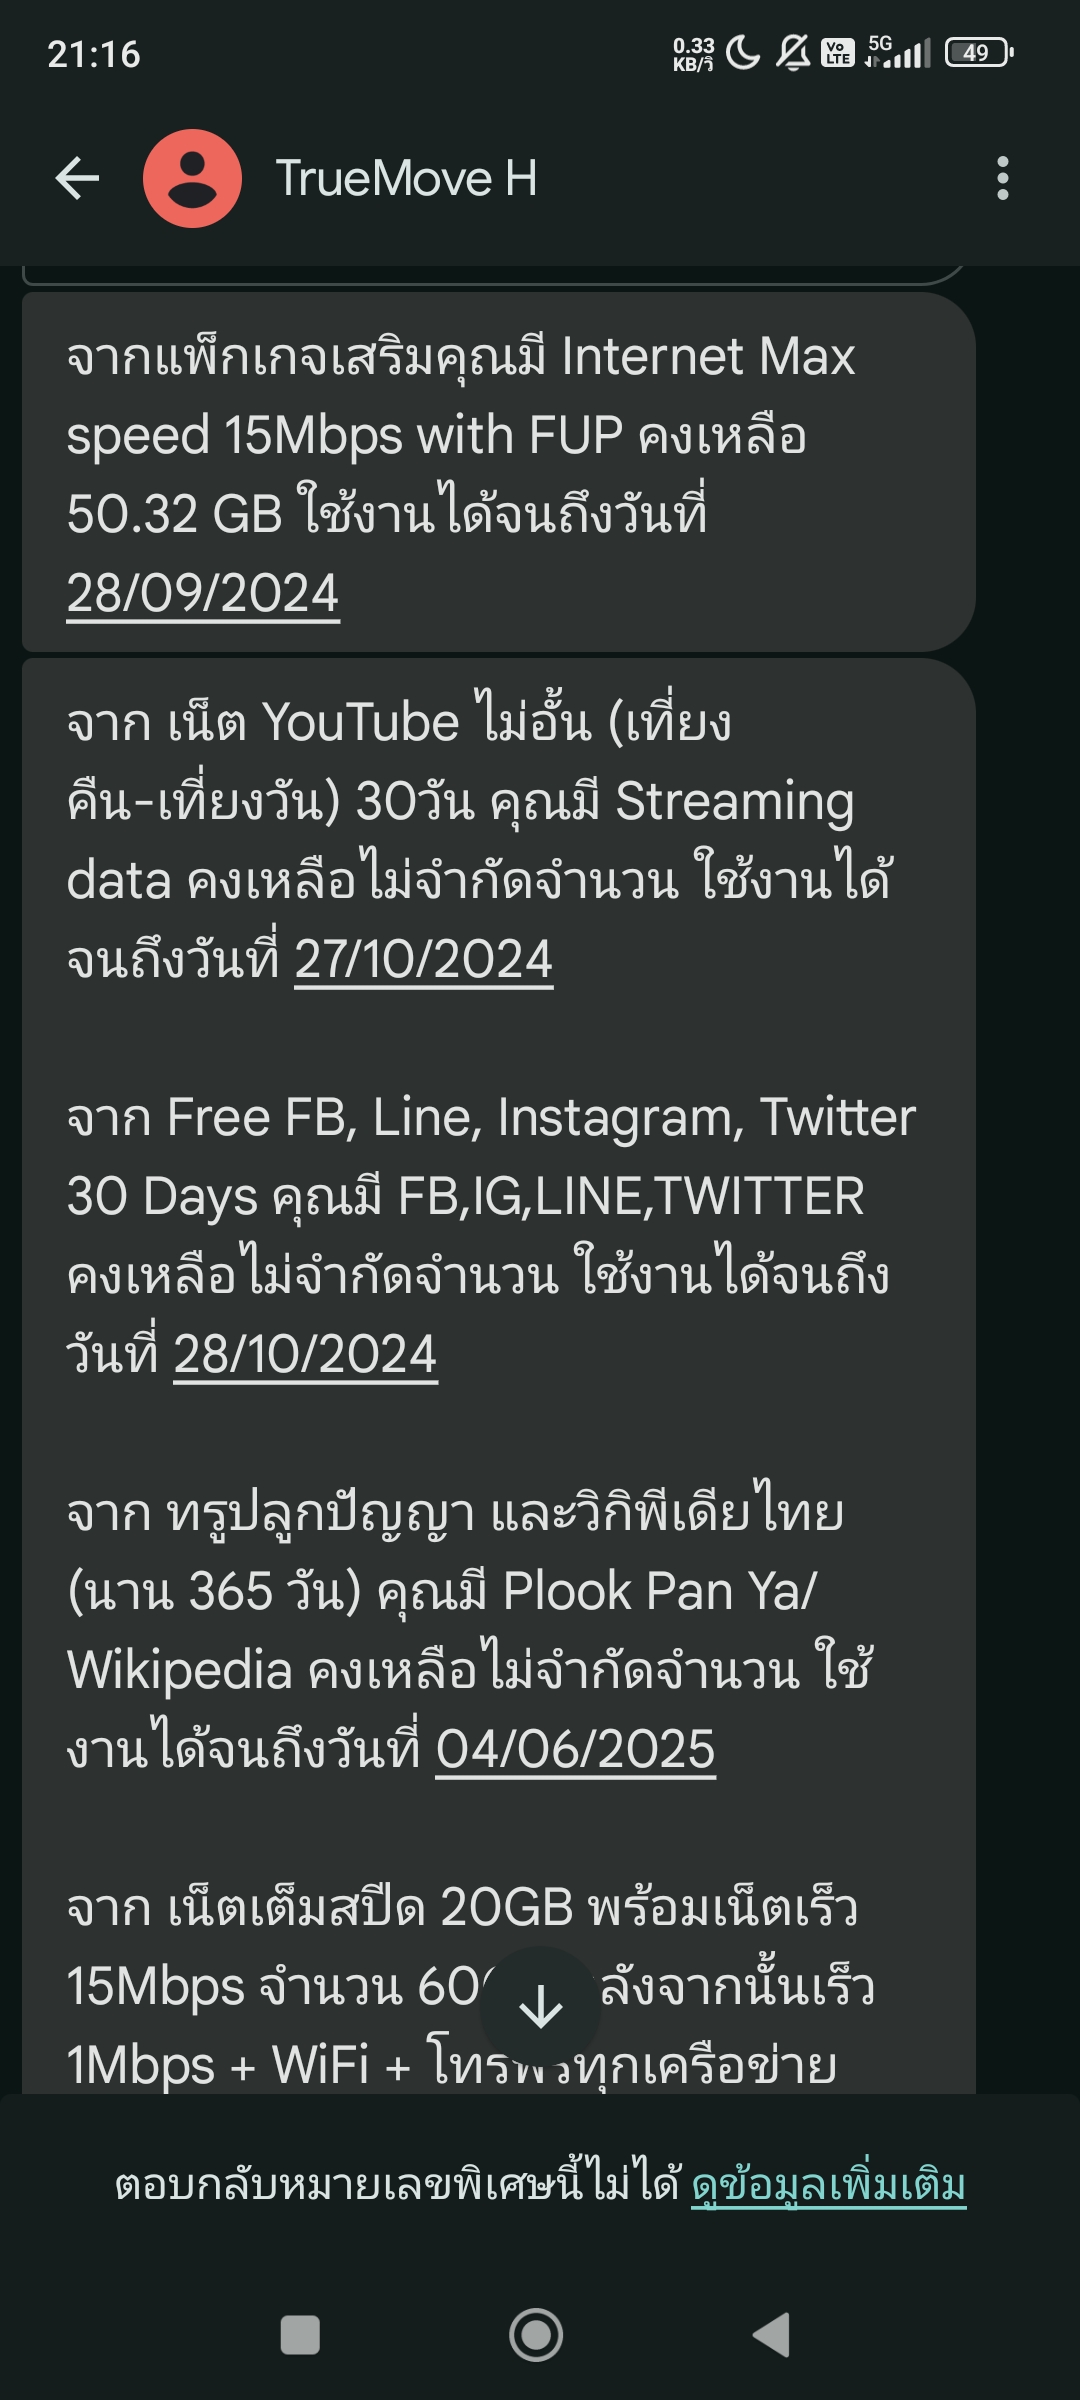Image resolution: width=1080 pixels, height=2400 pixels.
Task: Open TrueMove H contact avatar
Action: pos(193,179)
